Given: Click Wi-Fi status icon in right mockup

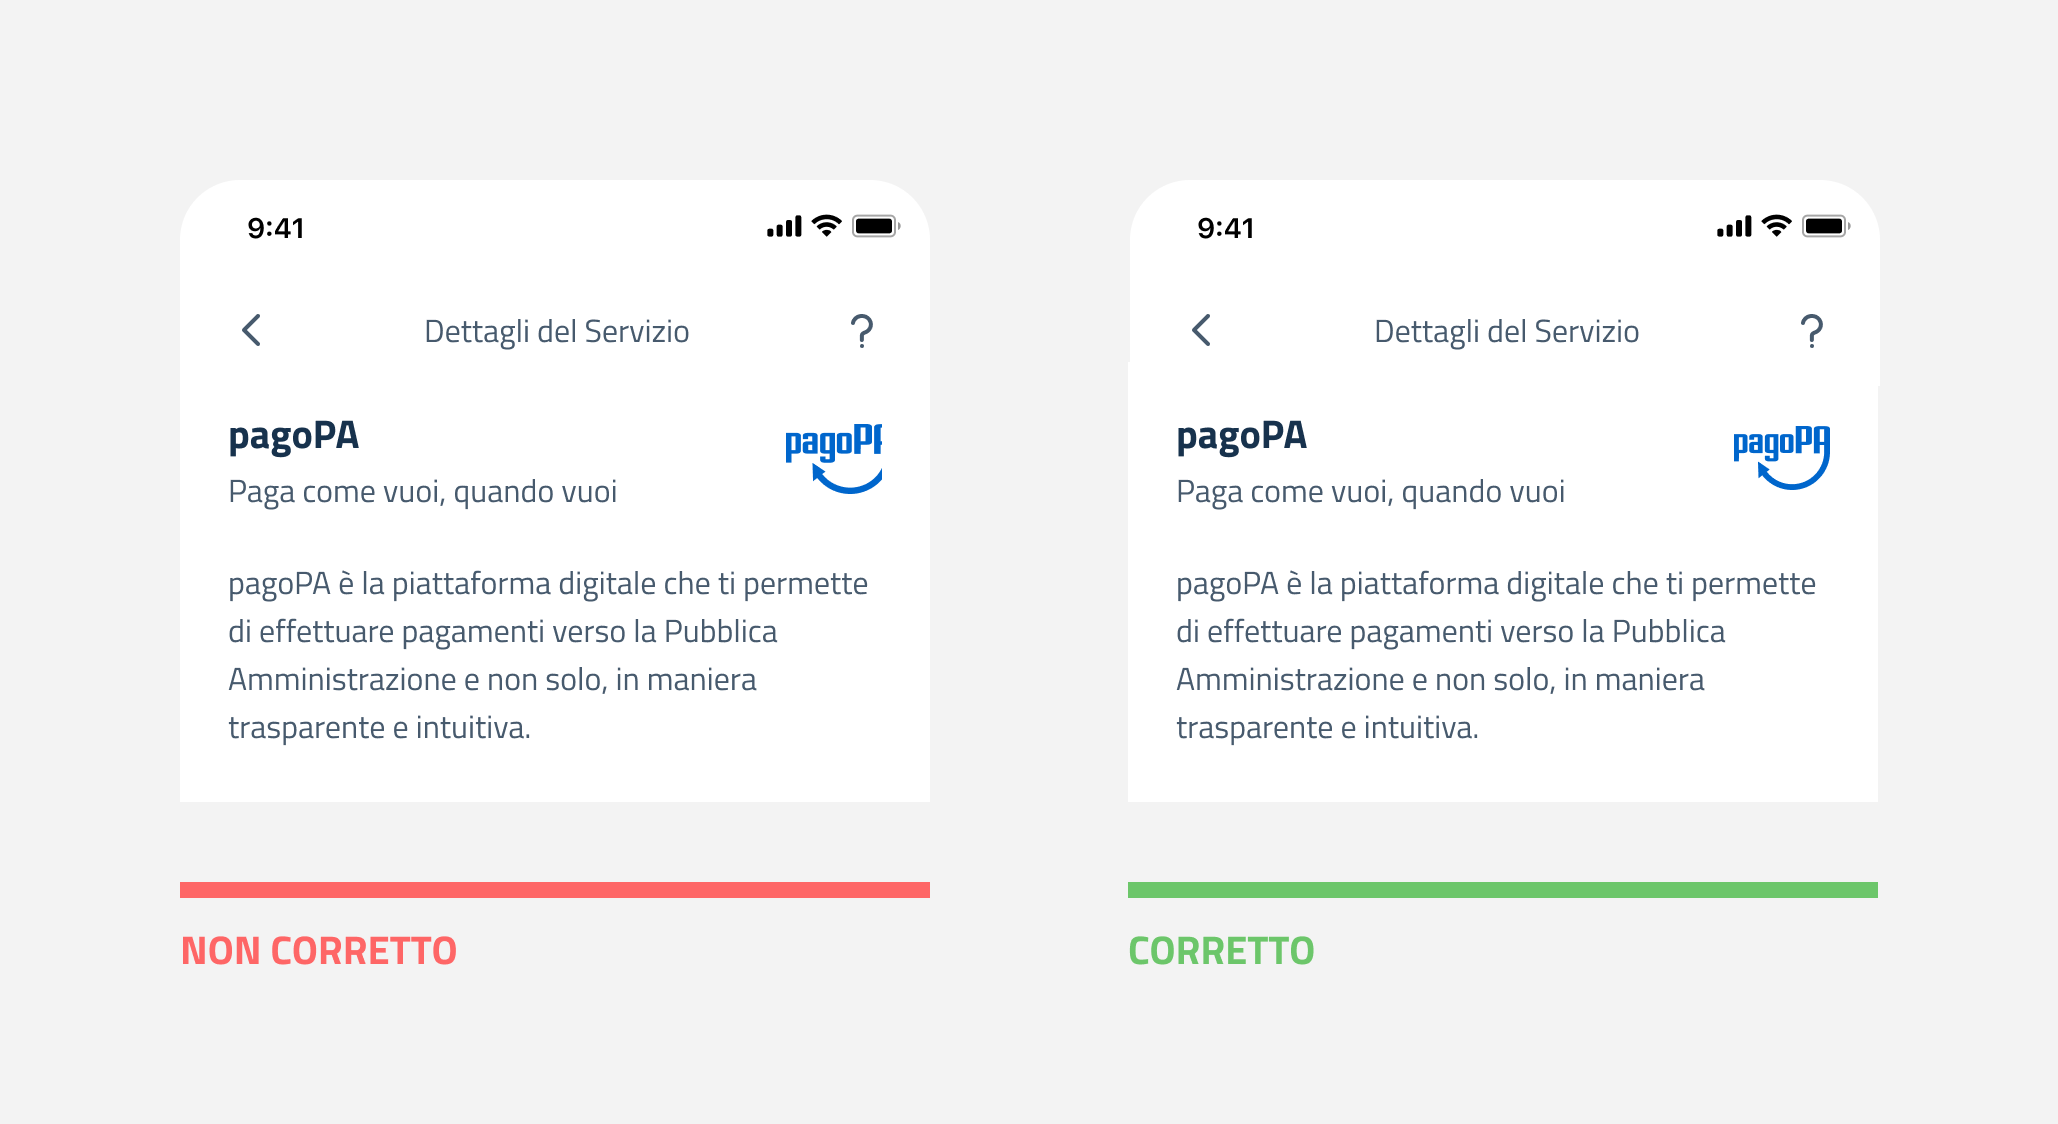Looking at the screenshot, I should [x=1776, y=226].
